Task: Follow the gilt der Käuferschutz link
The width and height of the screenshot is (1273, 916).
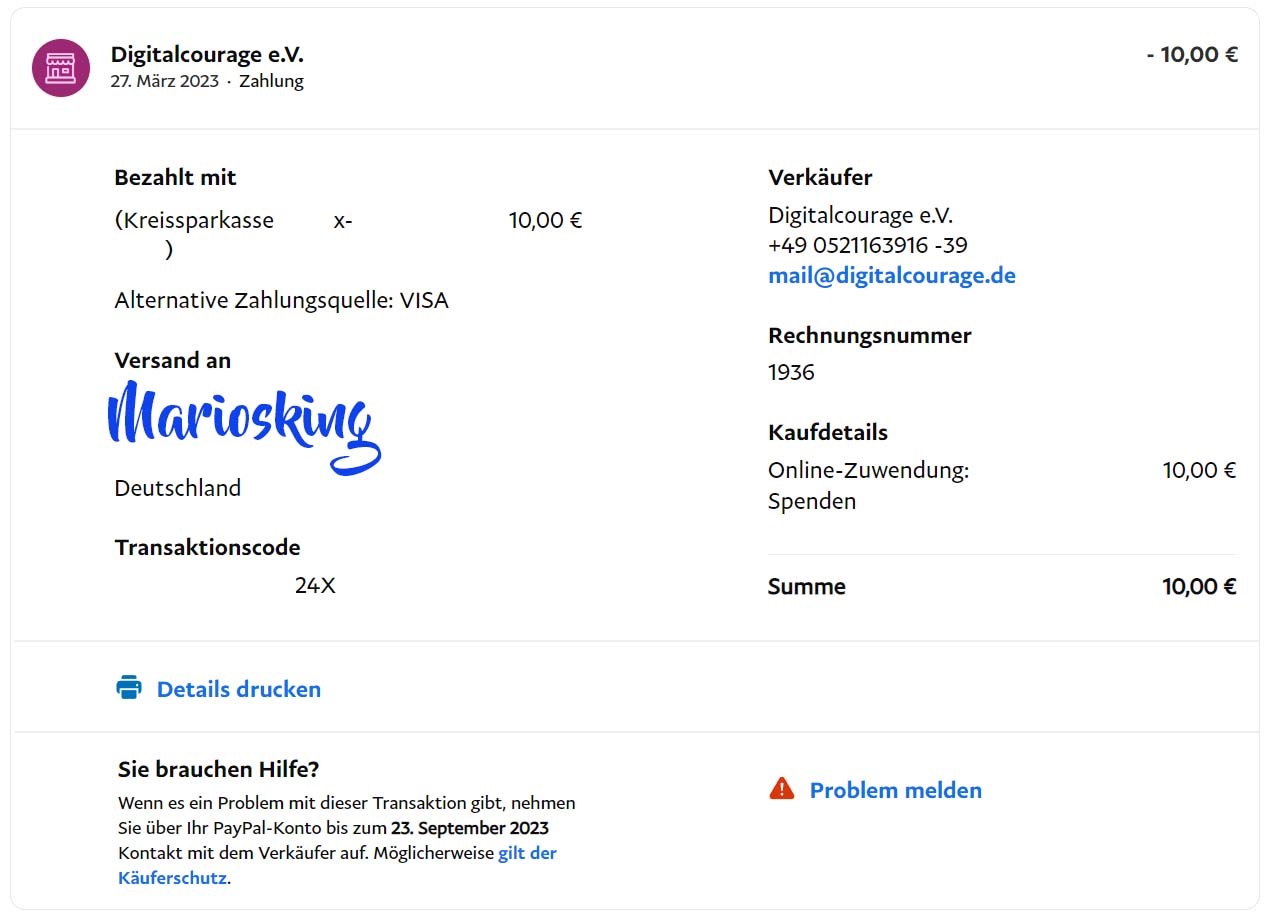Action: click(x=527, y=853)
